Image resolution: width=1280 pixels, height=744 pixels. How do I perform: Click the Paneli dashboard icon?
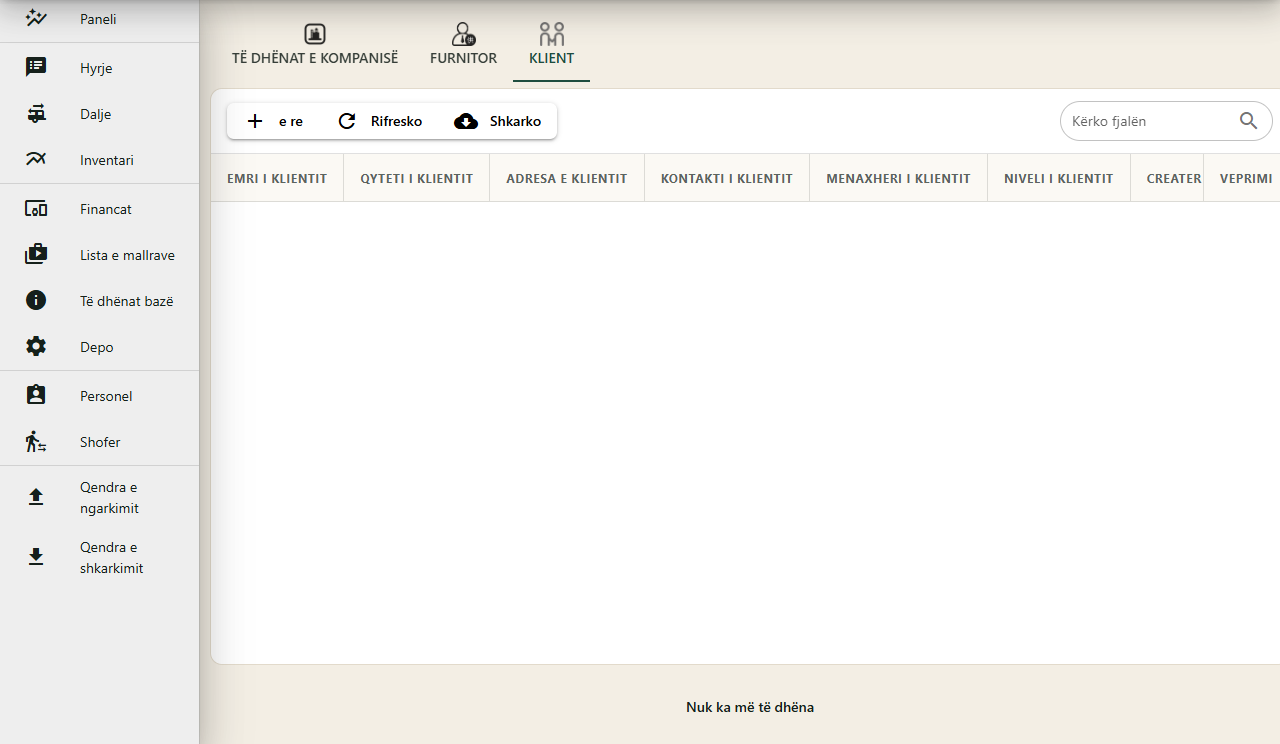36,18
